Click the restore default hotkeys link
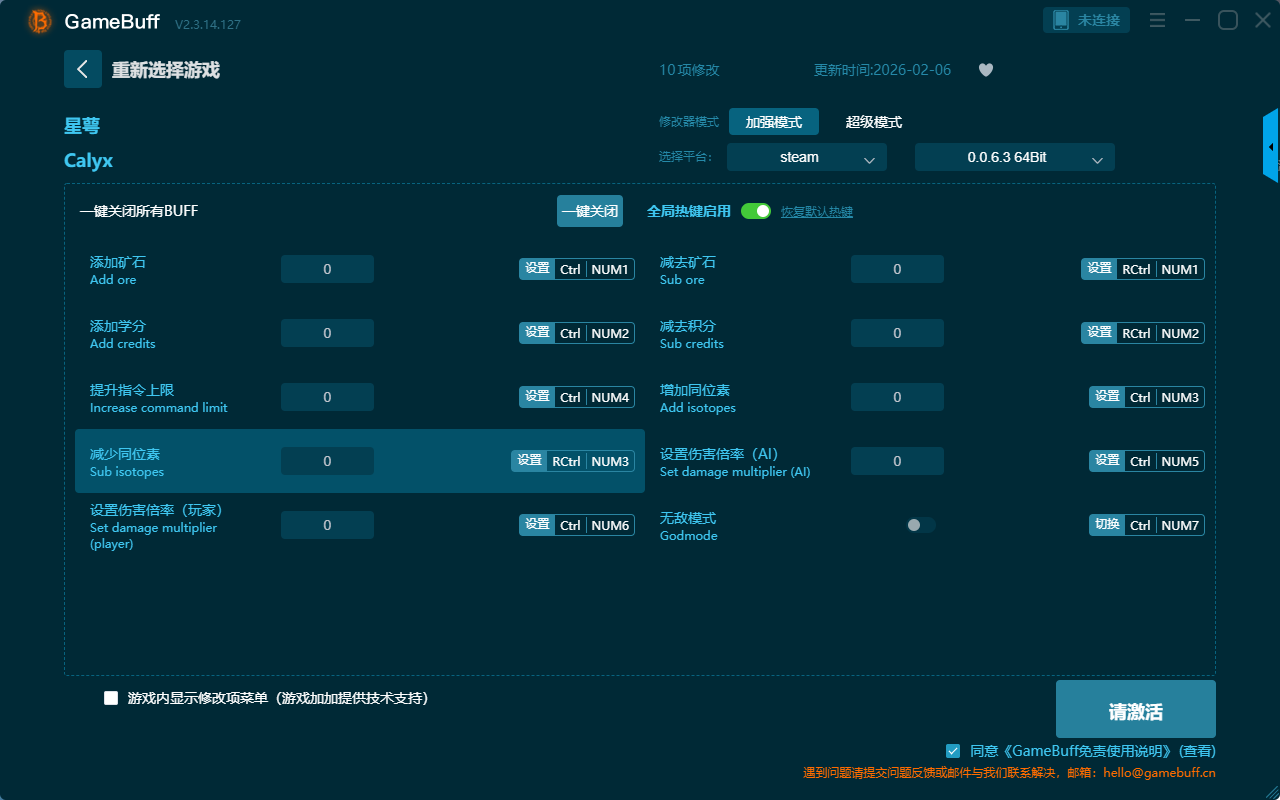1280x800 pixels. click(x=816, y=212)
